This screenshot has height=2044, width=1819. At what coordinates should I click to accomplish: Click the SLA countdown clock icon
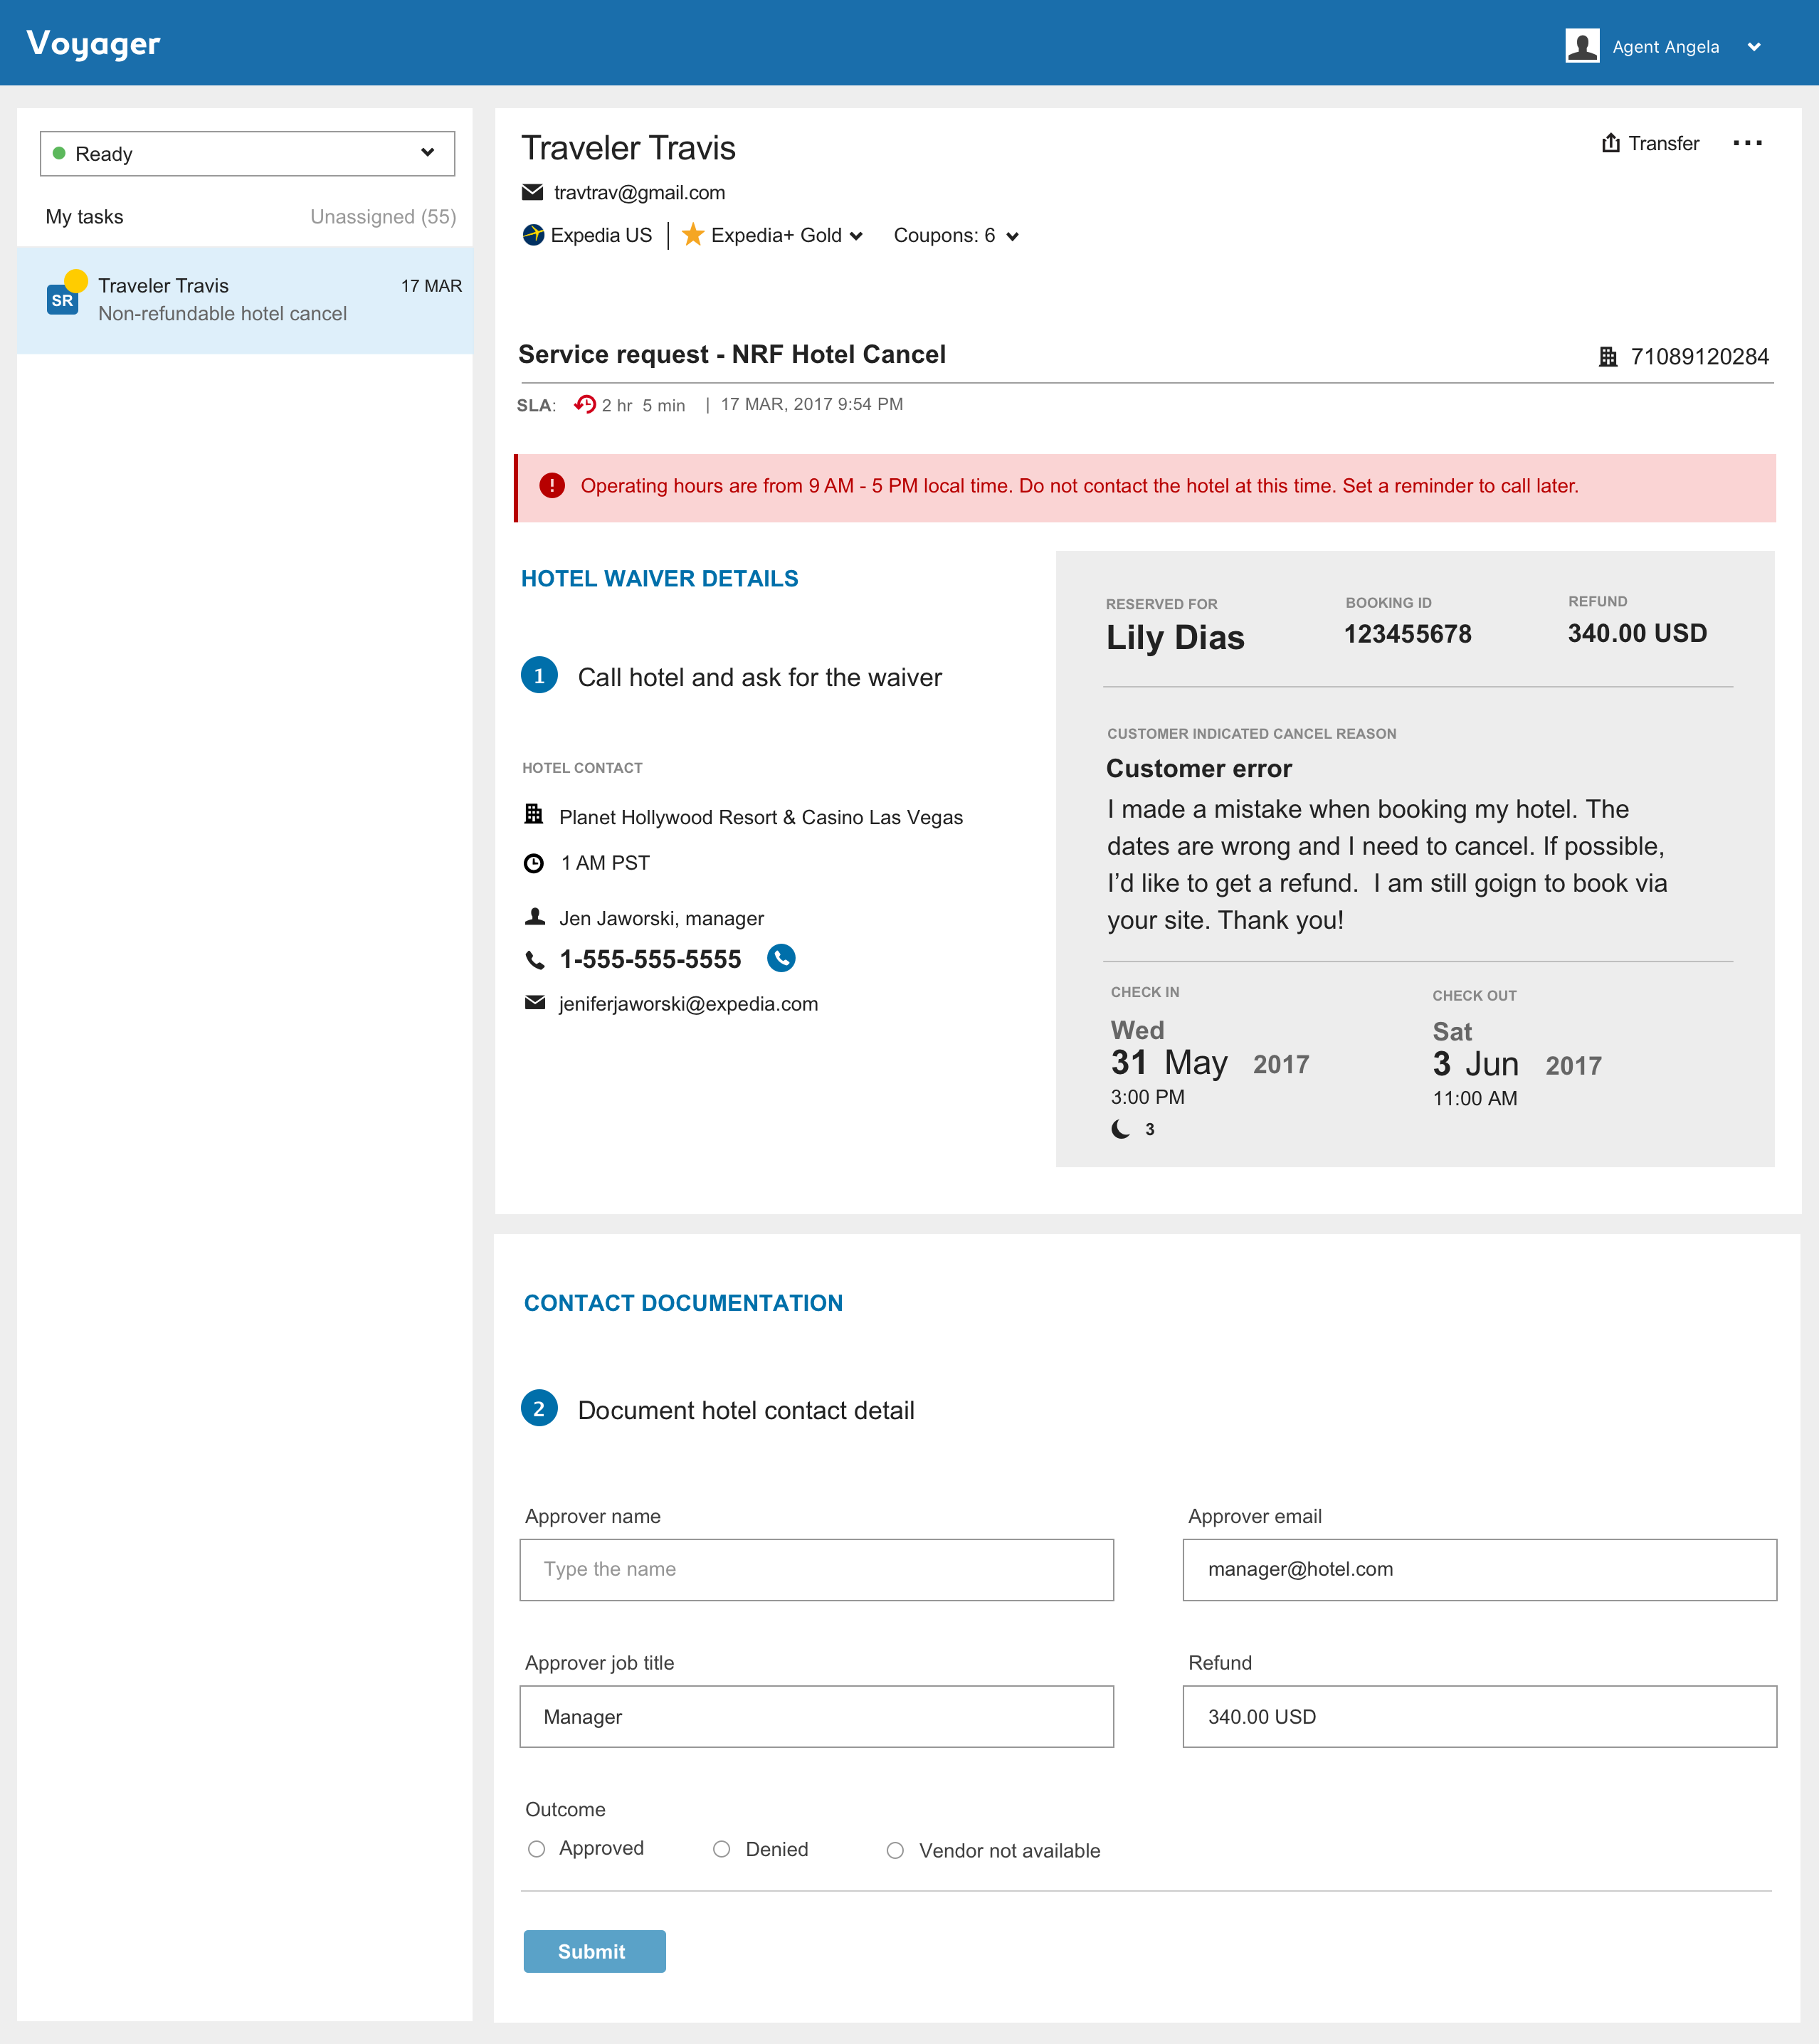point(585,404)
